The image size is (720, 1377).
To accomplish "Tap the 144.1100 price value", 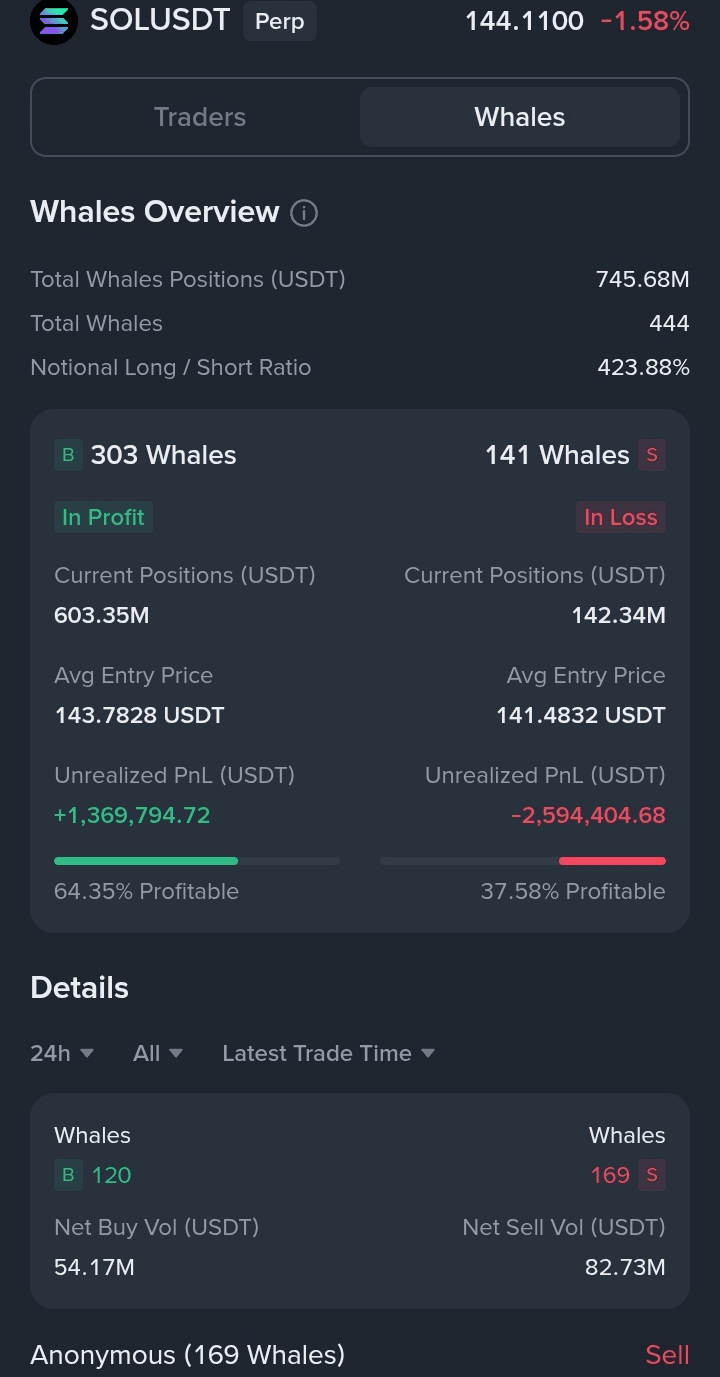I will (x=524, y=21).
